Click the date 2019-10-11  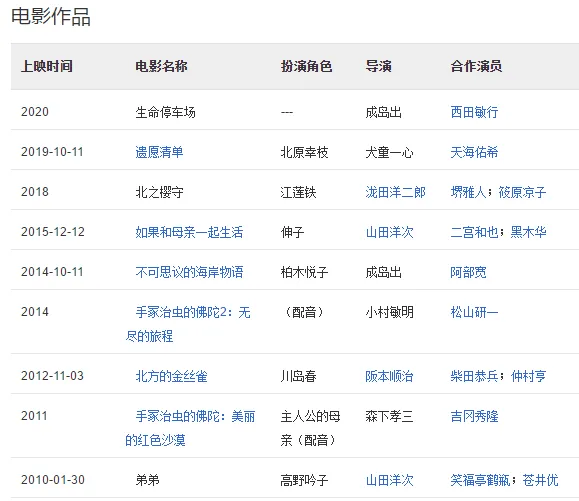click(x=52, y=152)
